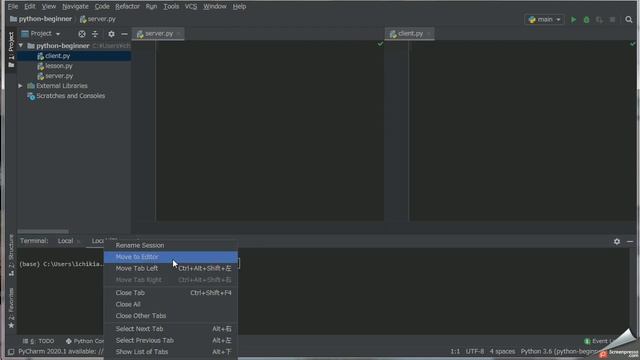
Task: Switch to the first Local terminal tab
Action: [x=65, y=241]
